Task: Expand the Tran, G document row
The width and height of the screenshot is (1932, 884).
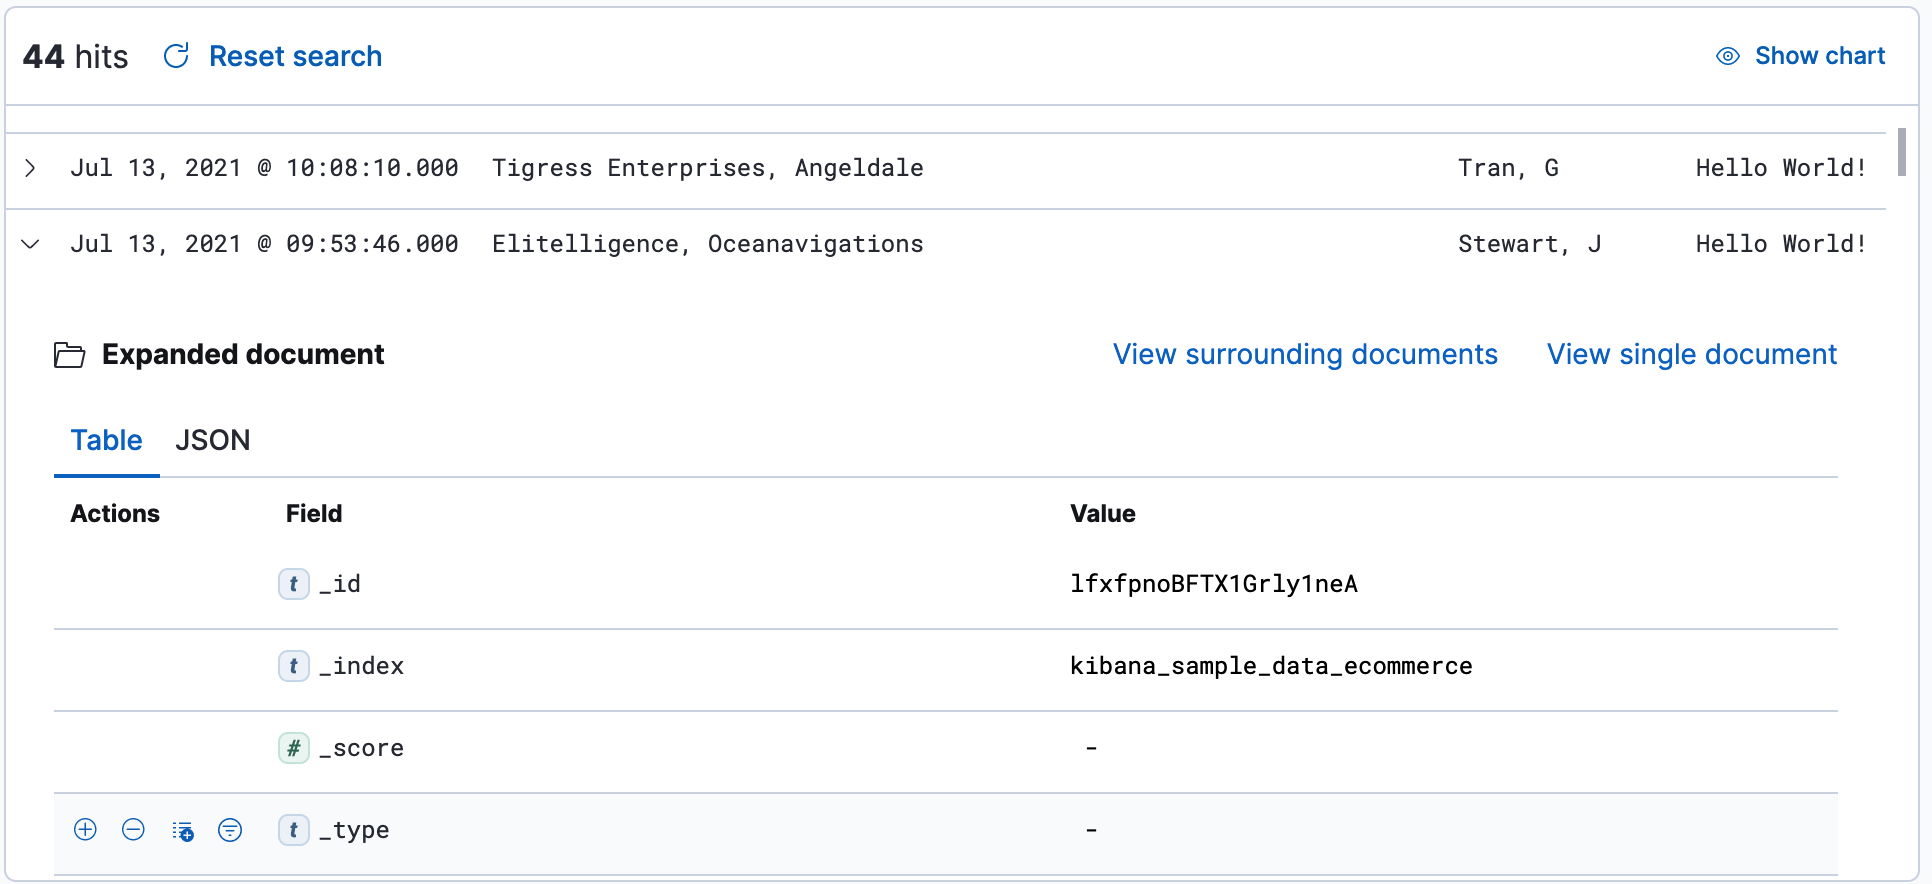Action: [31, 168]
